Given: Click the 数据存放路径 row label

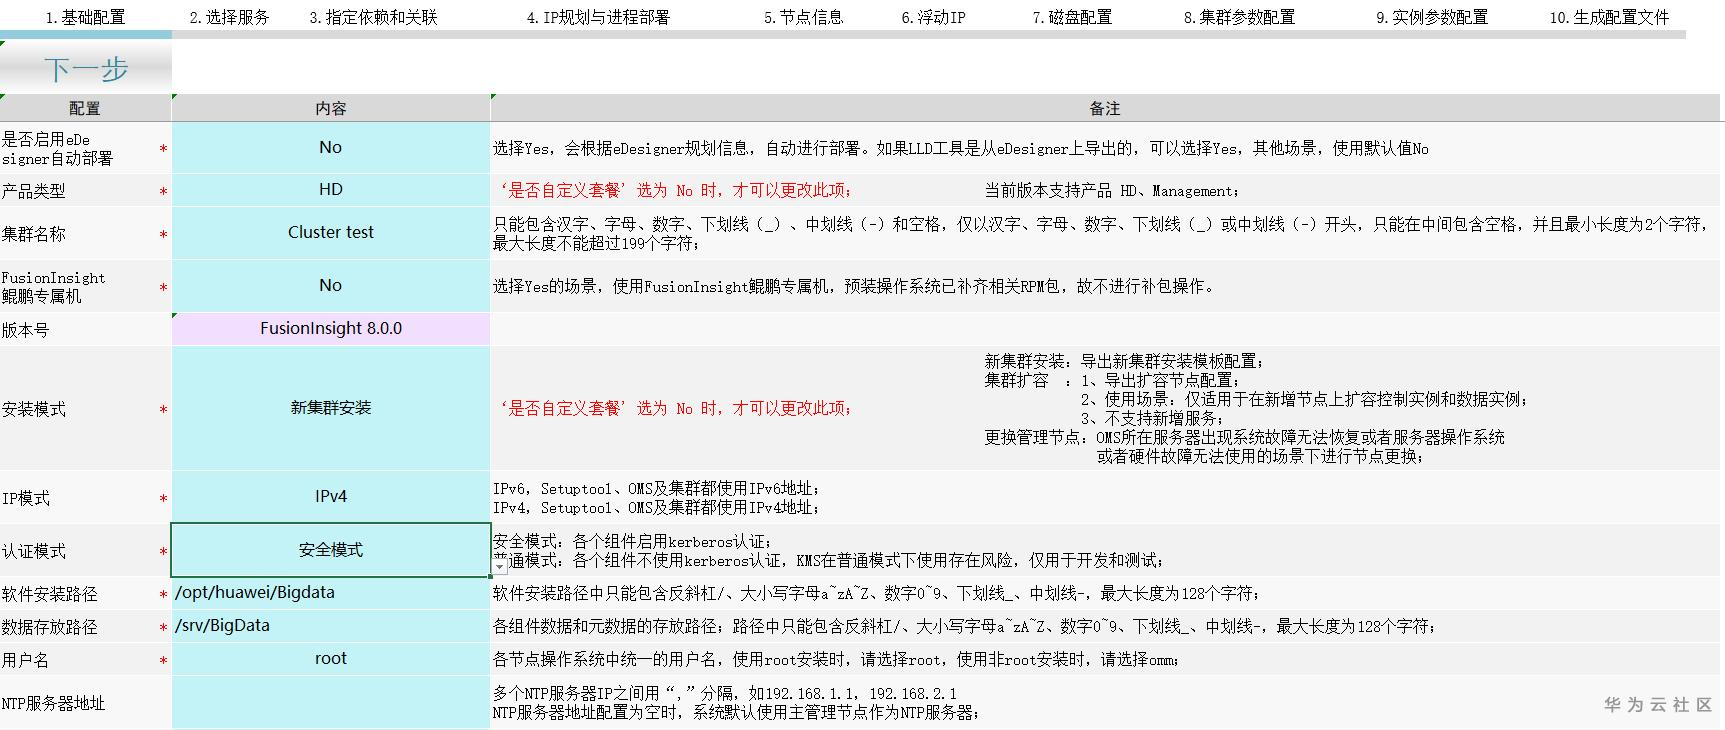Looking at the screenshot, I should tap(49, 627).
